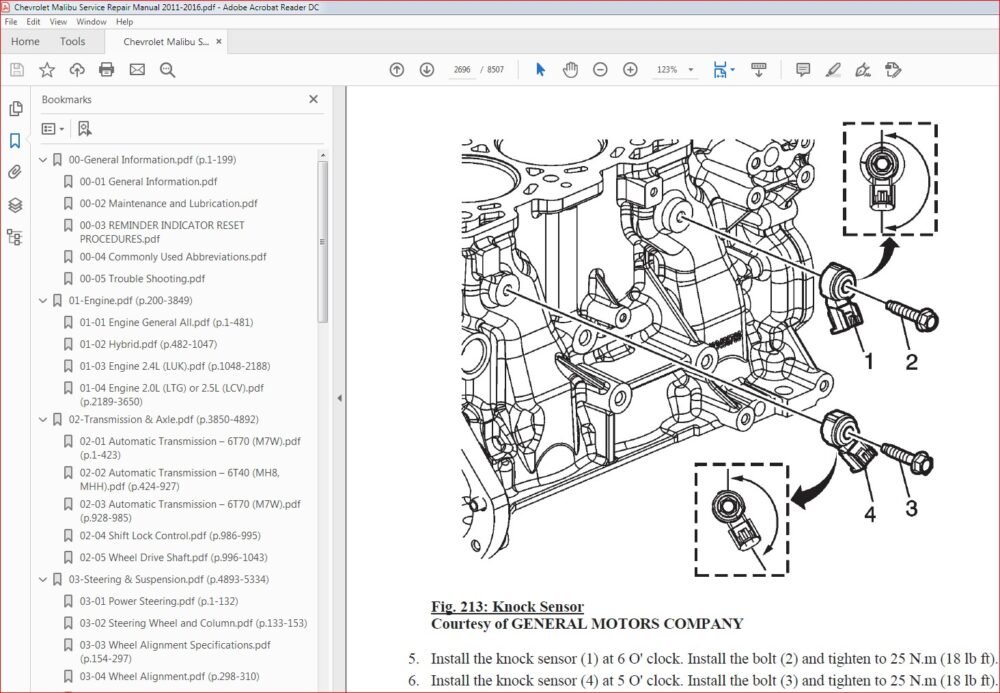Click the scrolling mode toolbar icon
This screenshot has width=1000, height=693.
coord(758,69)
